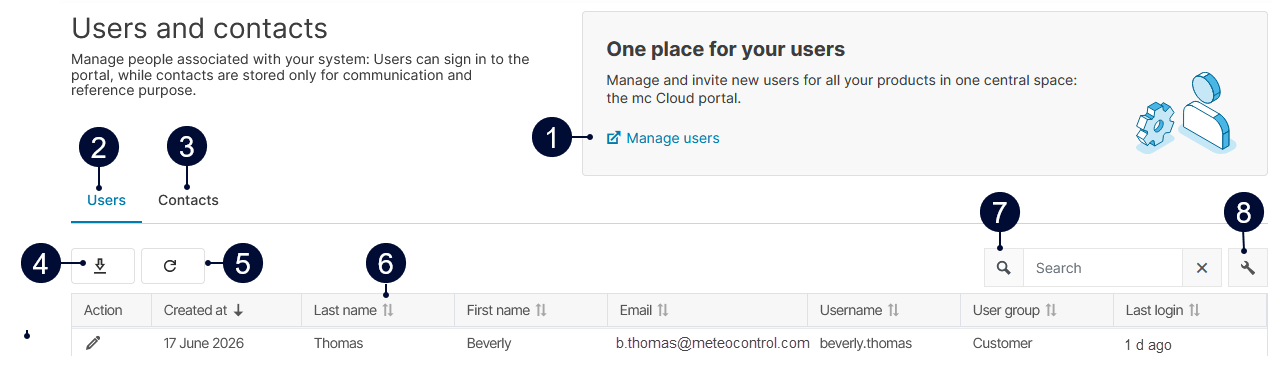Click the User group column header
Screen dimensions: 1273x378
point(1037,311)
